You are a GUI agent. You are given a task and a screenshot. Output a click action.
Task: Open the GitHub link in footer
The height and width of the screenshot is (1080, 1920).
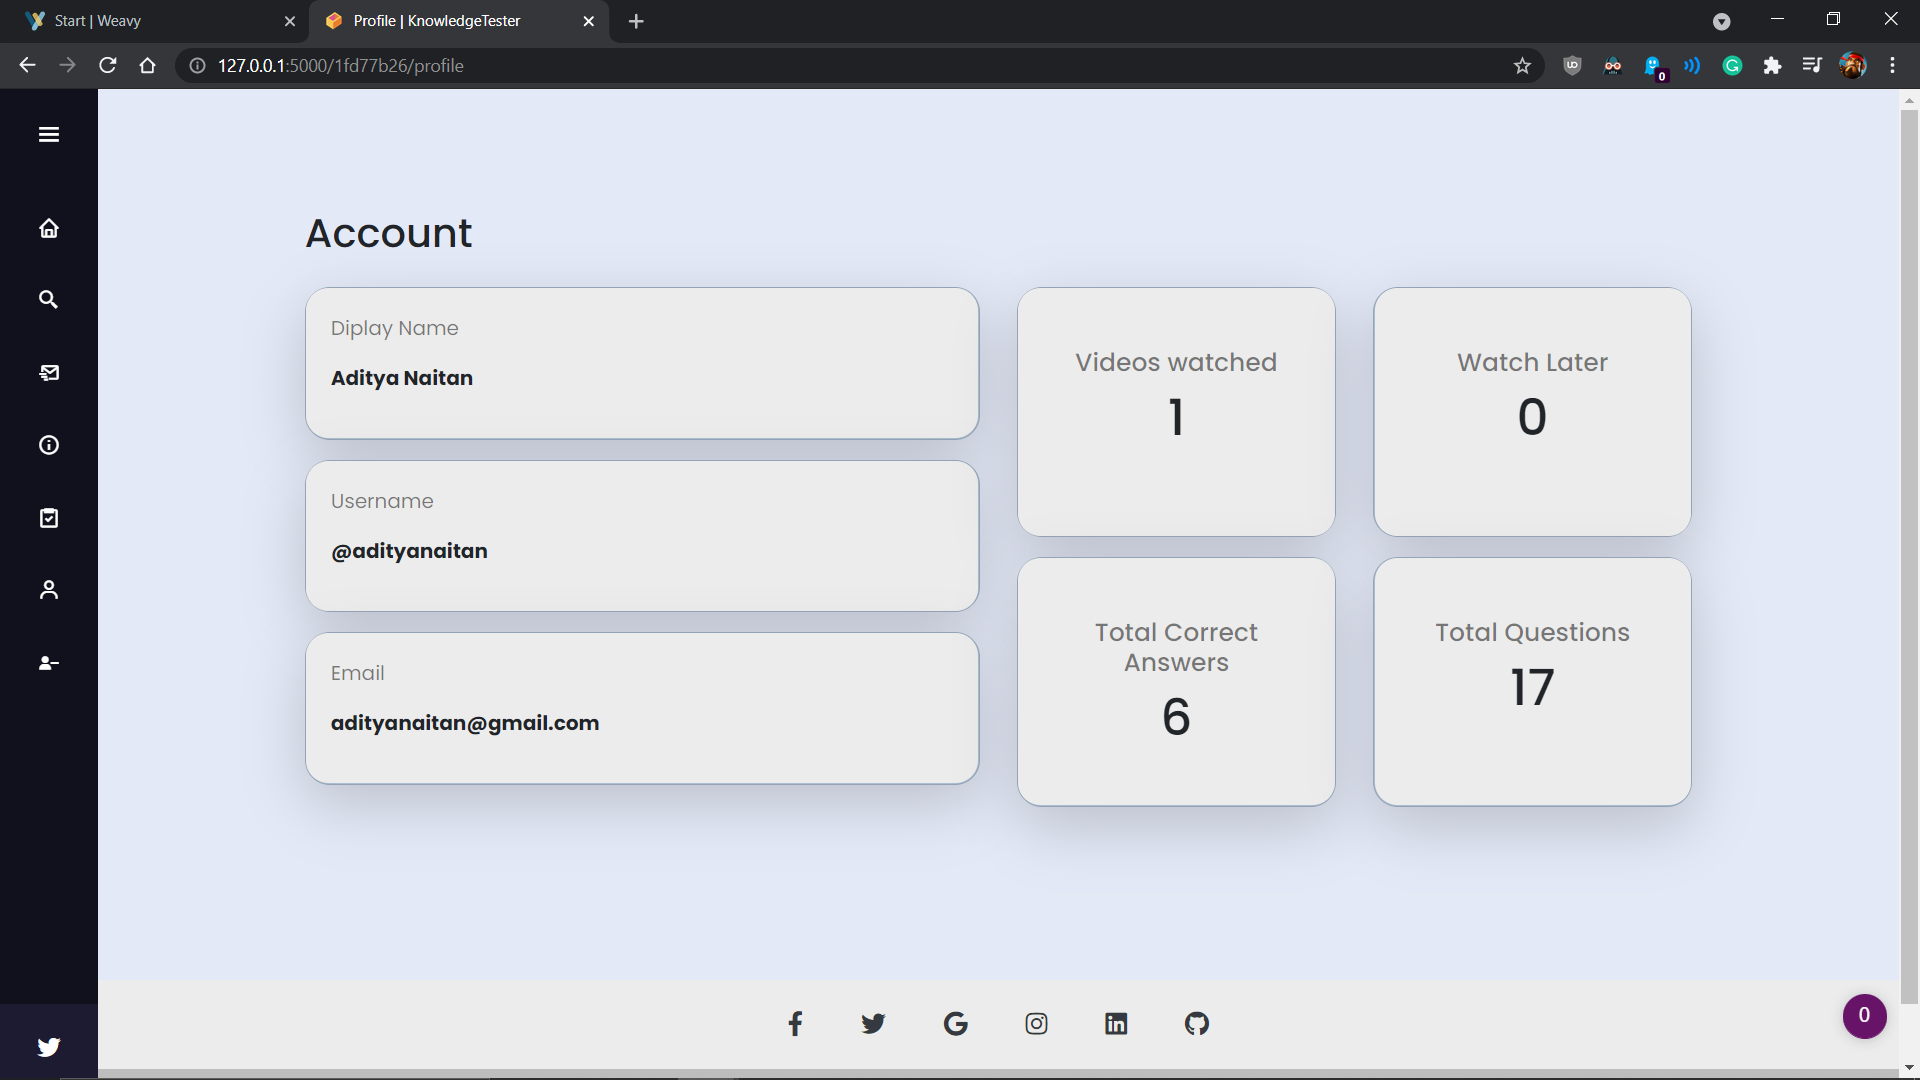pos(1196,1023)
